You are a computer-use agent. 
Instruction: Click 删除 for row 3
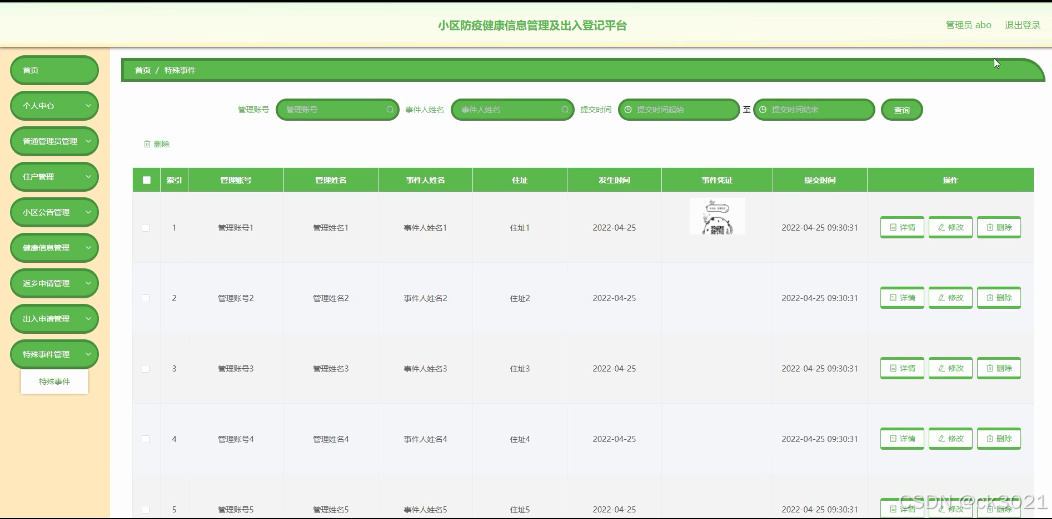pyautogui.click(x=999, y=368)
